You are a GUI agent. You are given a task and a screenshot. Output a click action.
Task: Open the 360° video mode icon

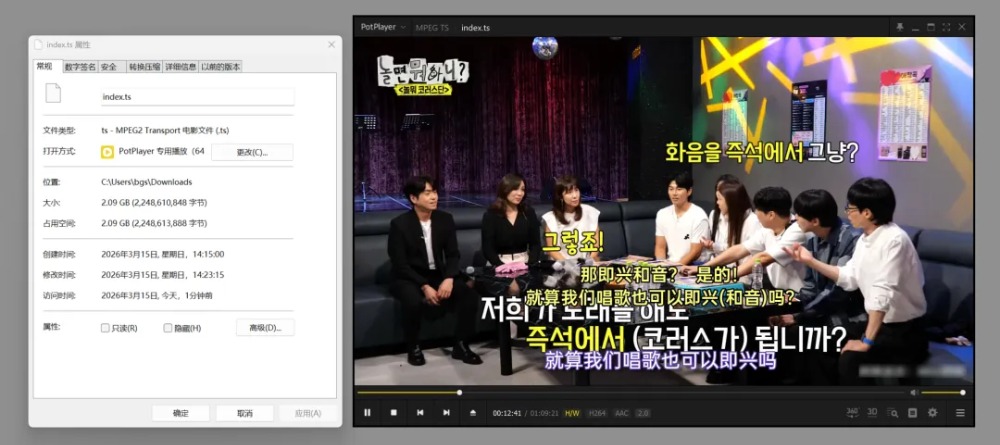pyautogui.click(x=852, y=412)
